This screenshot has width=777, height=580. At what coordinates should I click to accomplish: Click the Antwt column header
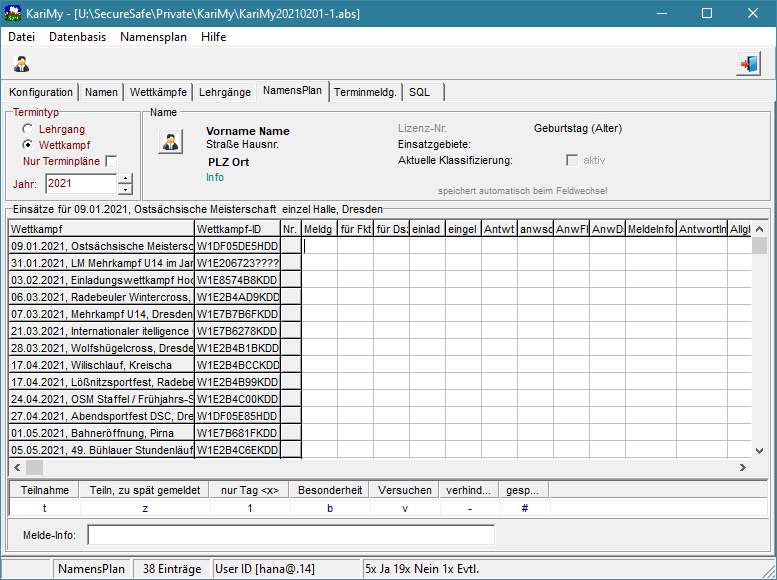[500, 229]
